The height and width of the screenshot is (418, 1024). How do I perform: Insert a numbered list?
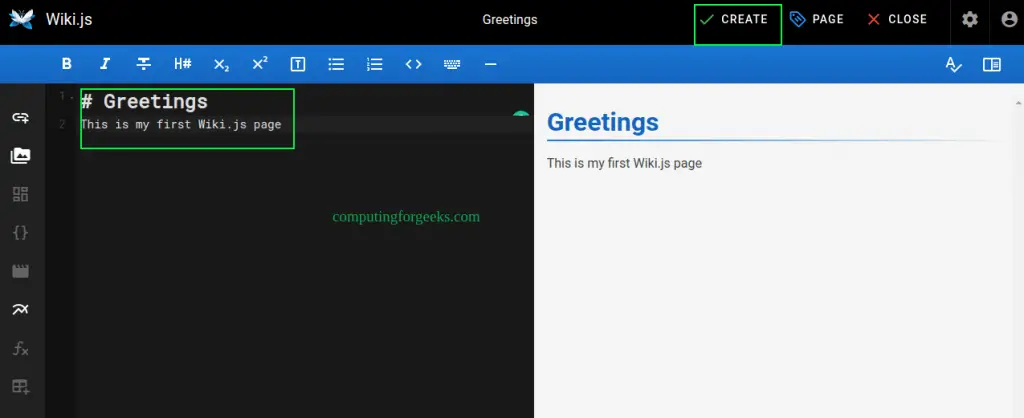click(375, 64)
